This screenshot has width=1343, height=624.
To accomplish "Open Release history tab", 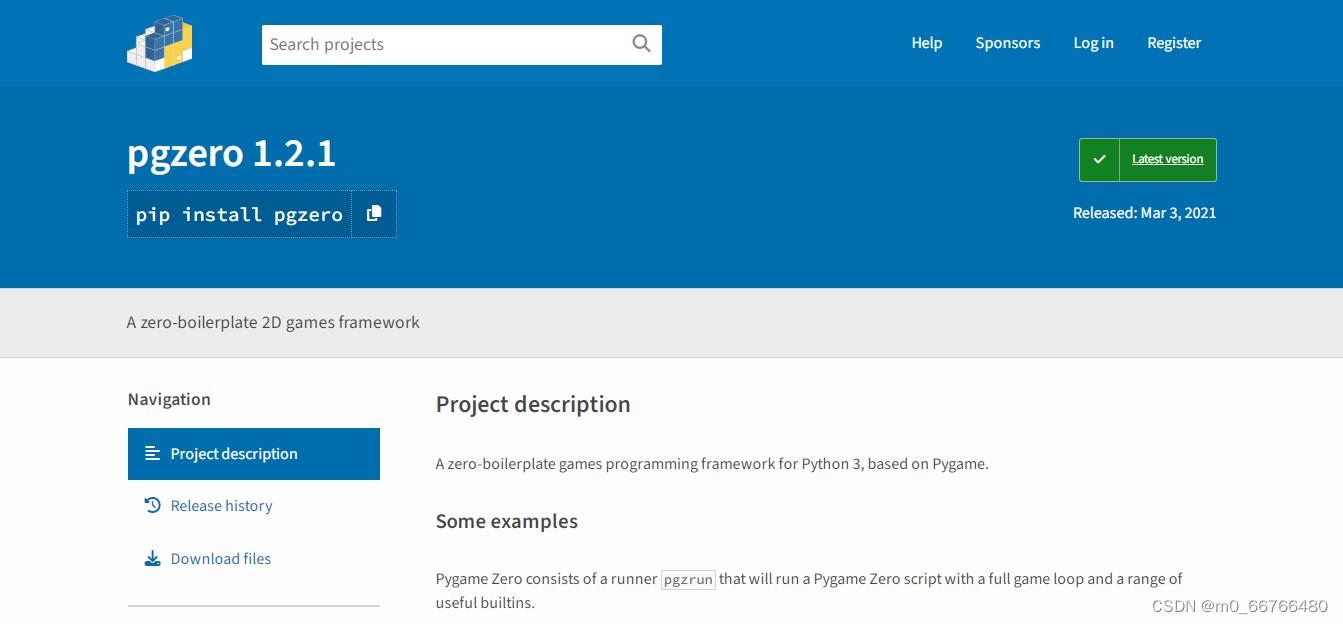I will tap(254, 506).
